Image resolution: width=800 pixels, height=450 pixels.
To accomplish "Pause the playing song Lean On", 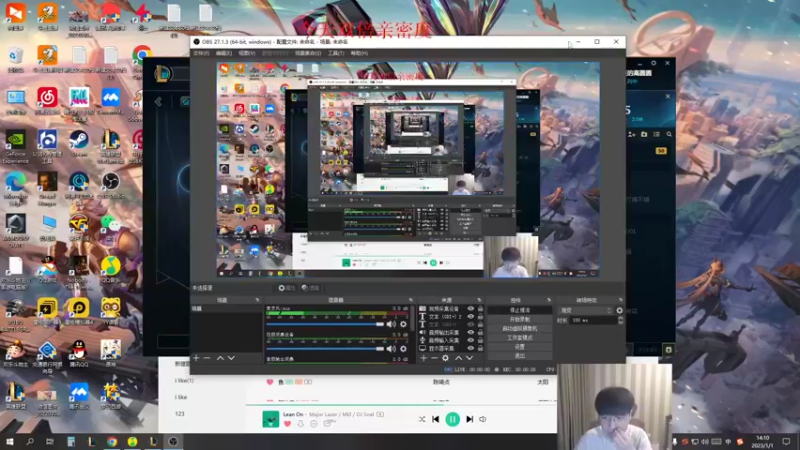I will point(453,419).
